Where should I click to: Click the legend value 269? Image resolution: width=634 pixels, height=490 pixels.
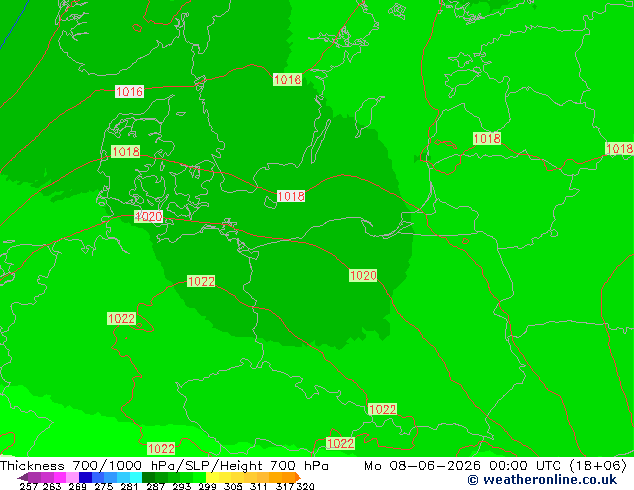pyautogui.click(x=77, y=486)
